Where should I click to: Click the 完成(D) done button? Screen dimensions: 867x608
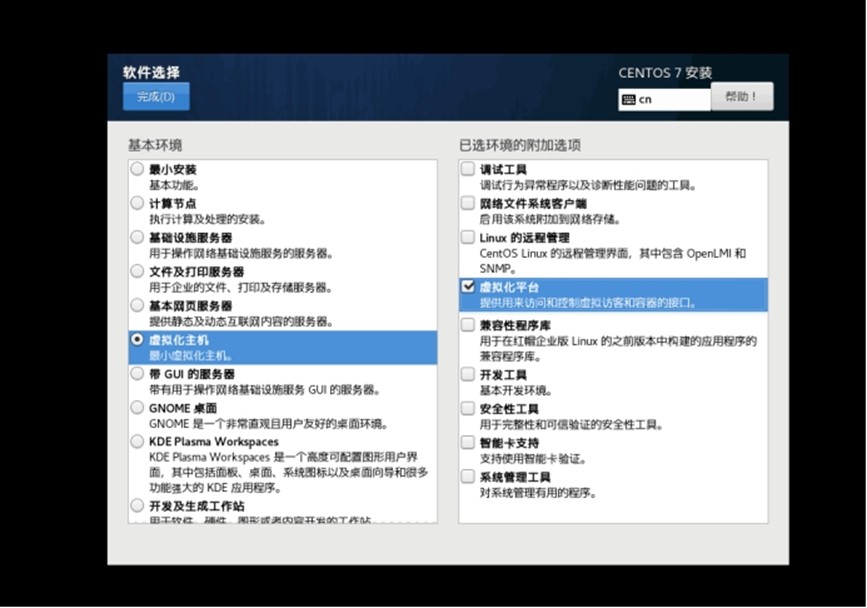pos(156,97)
